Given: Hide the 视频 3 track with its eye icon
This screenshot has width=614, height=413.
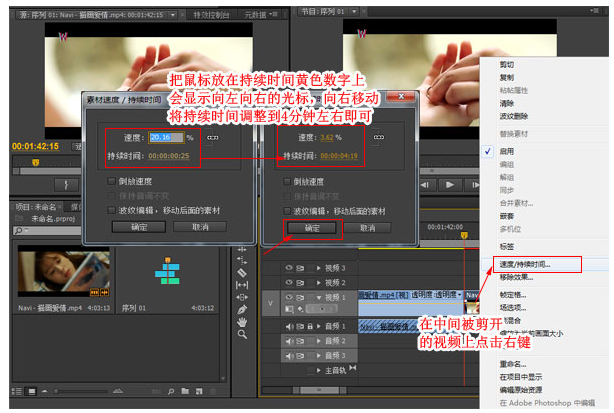Looking at the screenshot, I should (x=289, y=268).
